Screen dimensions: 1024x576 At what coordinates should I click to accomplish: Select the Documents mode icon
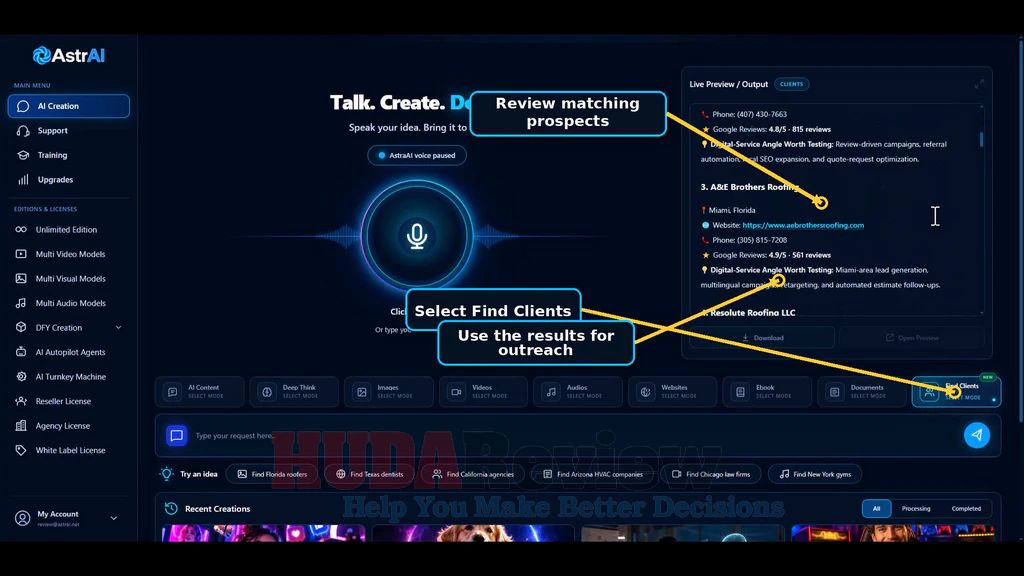point(835,392)
